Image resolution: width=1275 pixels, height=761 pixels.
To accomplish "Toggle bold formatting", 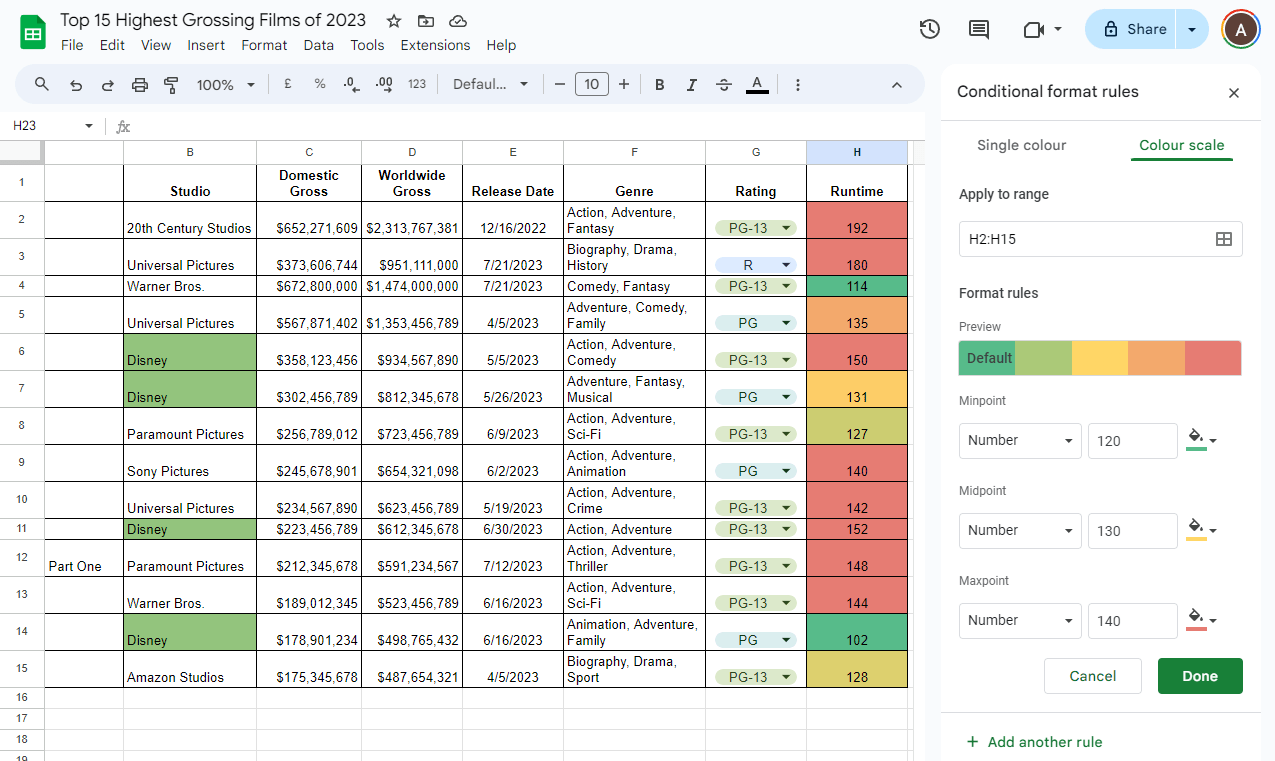I will (x=660, y=85).
